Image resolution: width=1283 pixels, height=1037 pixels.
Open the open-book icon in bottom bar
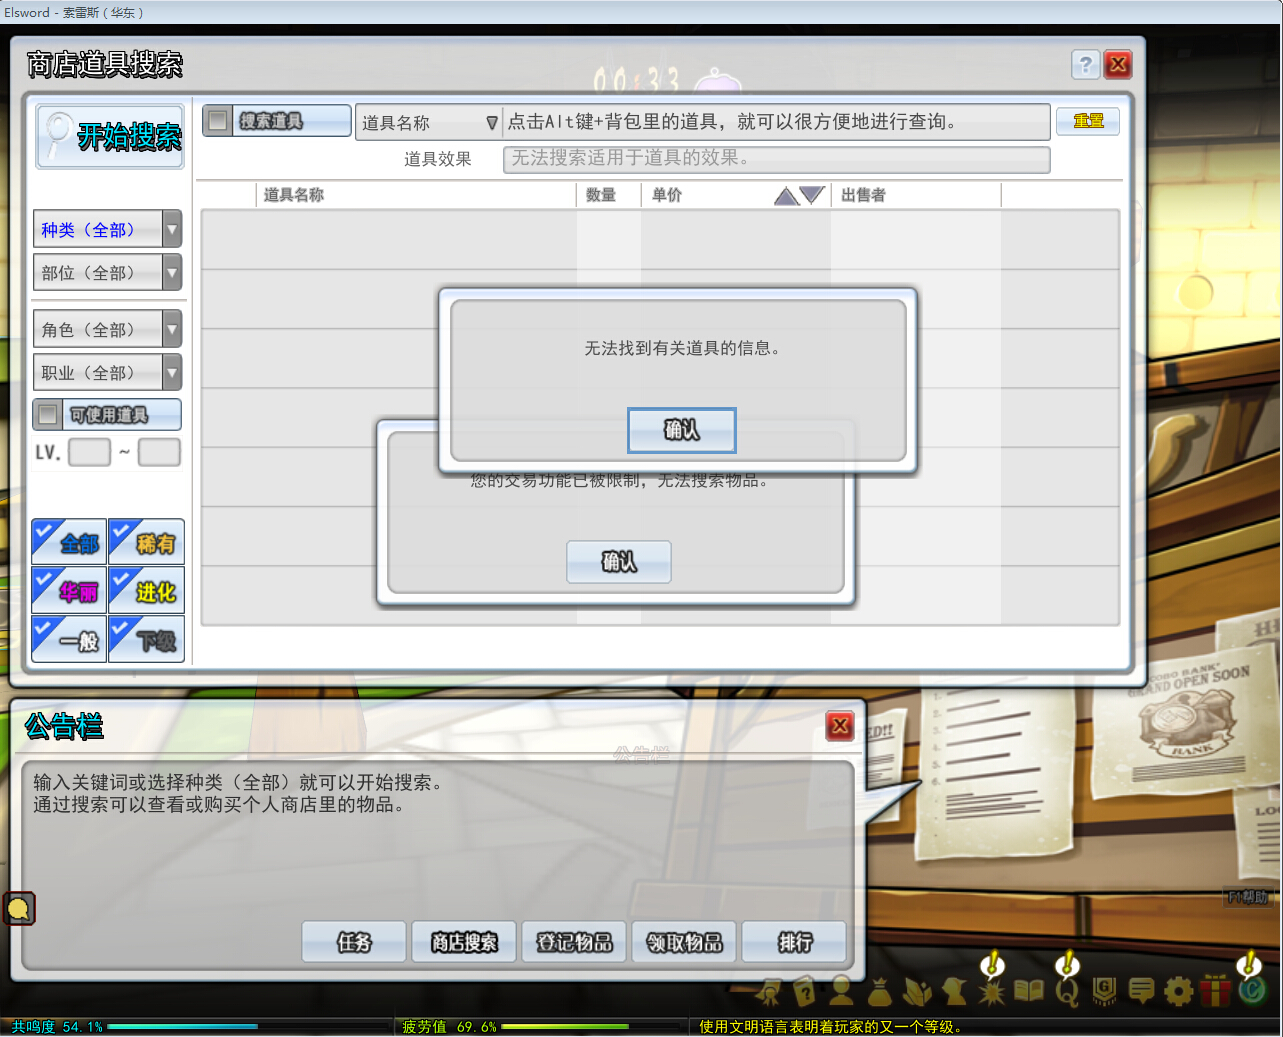1029,990
